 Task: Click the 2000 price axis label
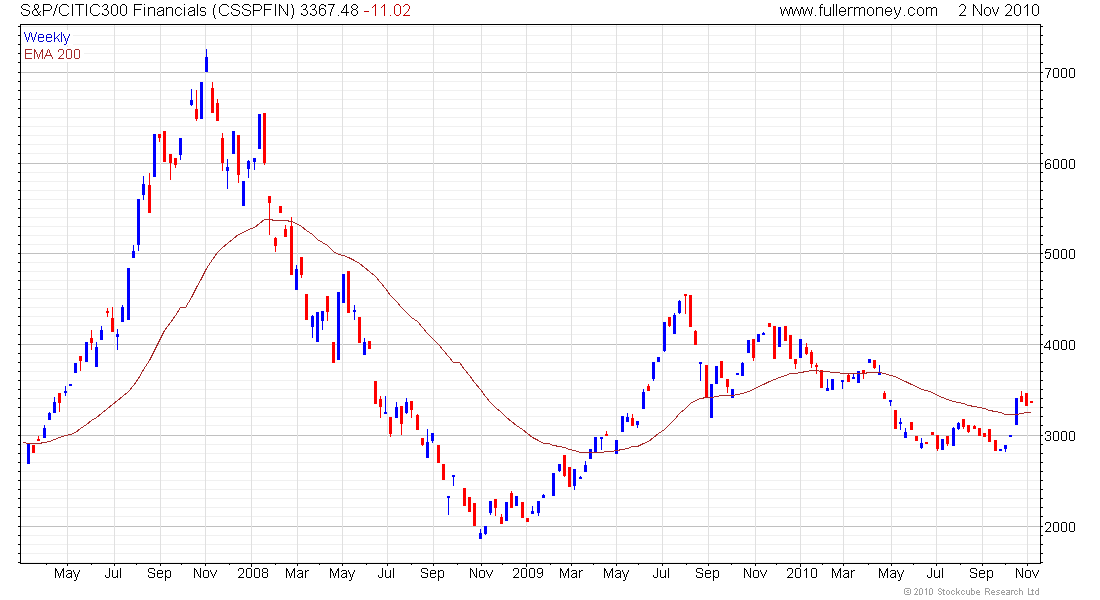pos(1060,527)
